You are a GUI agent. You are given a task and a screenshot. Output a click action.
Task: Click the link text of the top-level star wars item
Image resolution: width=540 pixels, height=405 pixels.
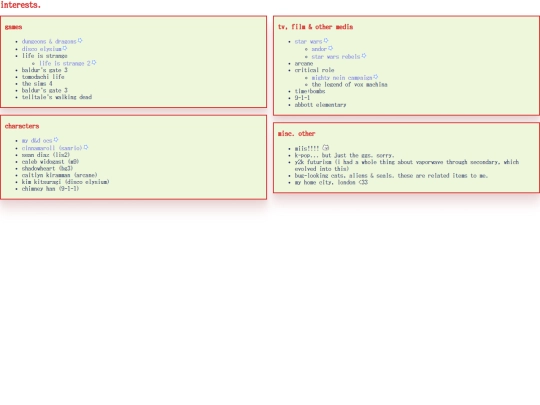(x=309, y=41)
